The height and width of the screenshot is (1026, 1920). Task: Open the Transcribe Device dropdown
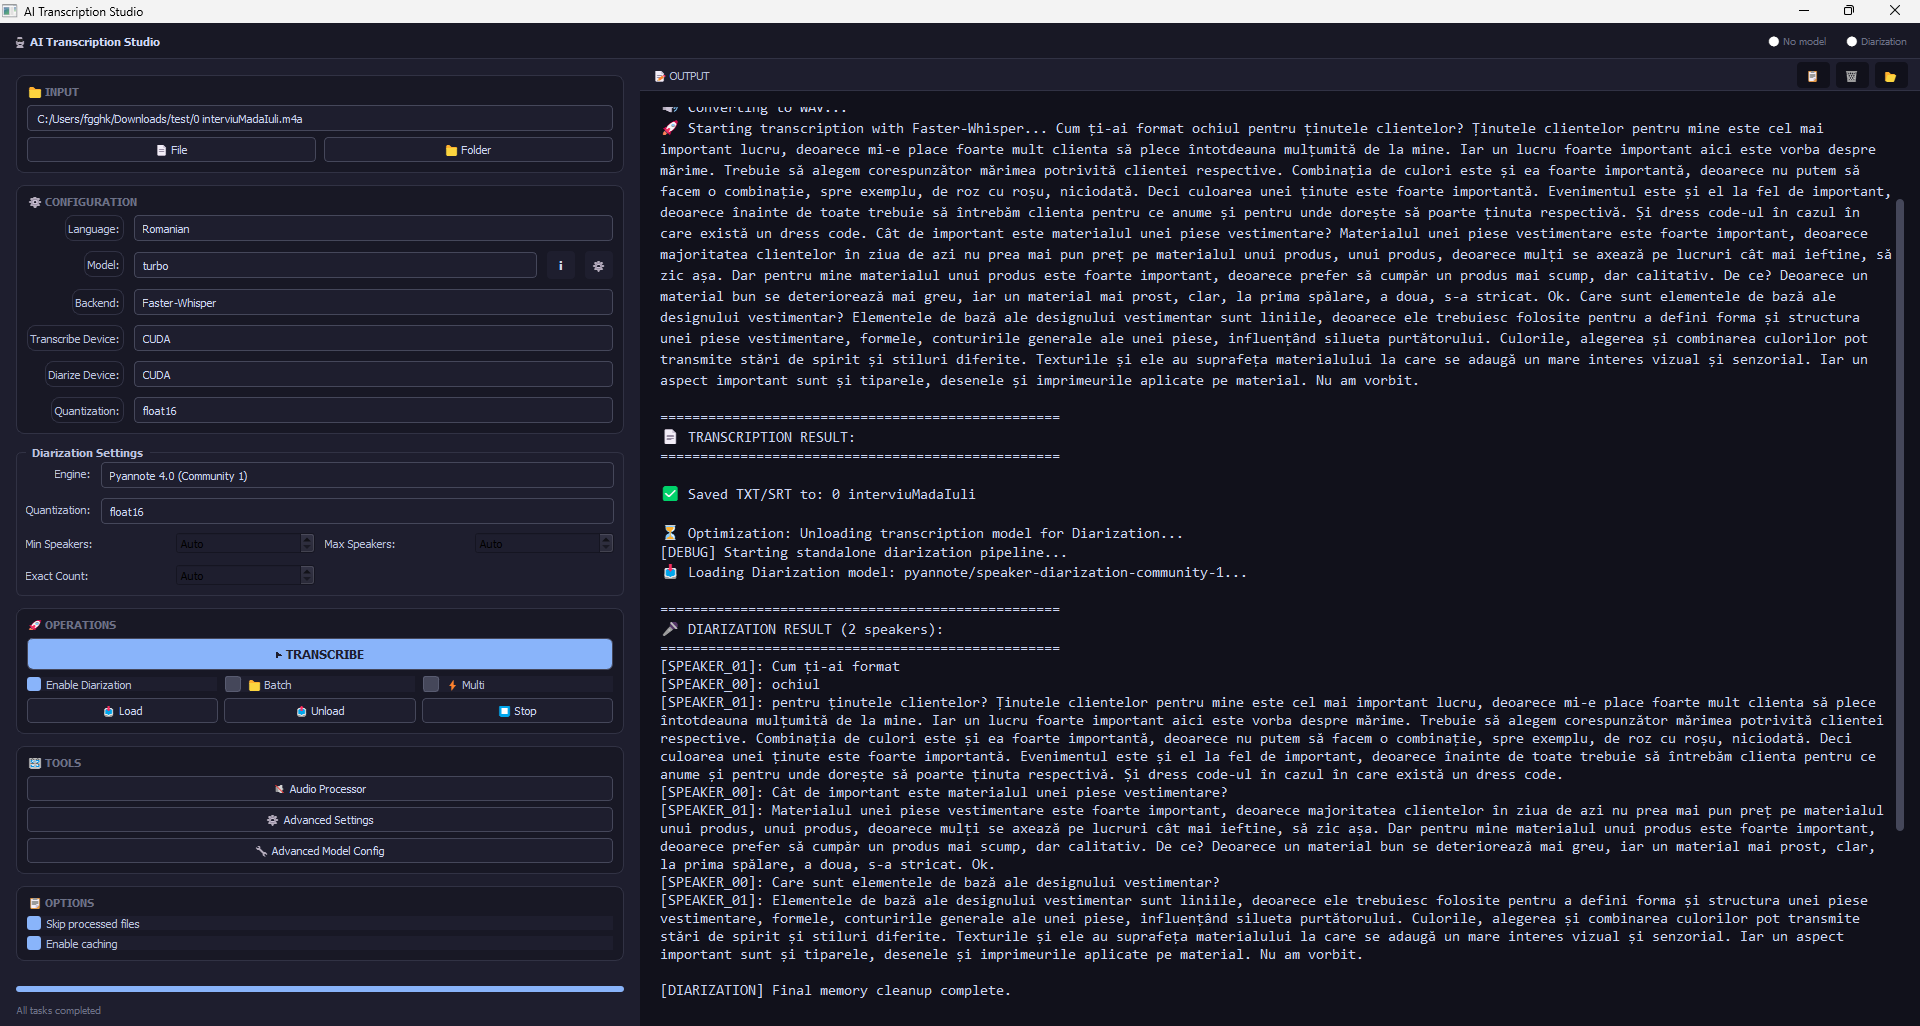pyautogui.click(x=373, y=339)
